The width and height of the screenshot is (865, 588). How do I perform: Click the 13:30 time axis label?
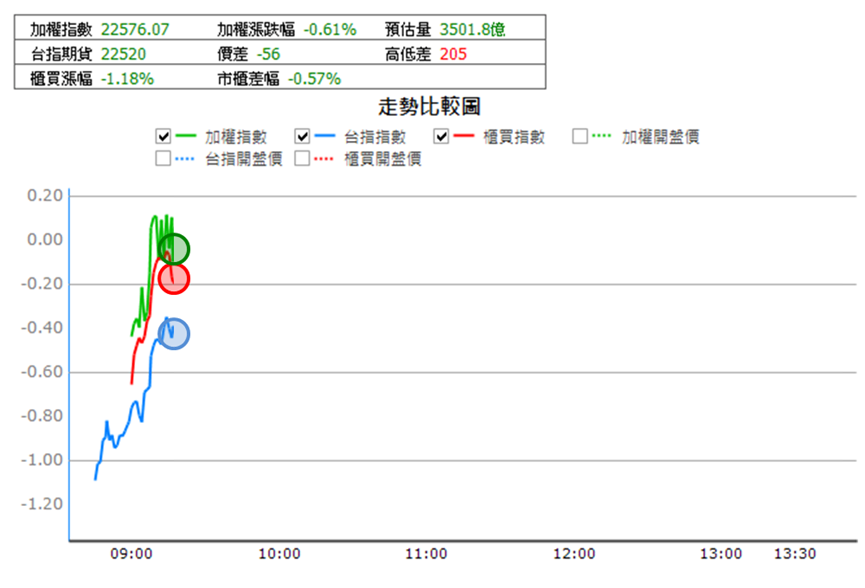795,554
